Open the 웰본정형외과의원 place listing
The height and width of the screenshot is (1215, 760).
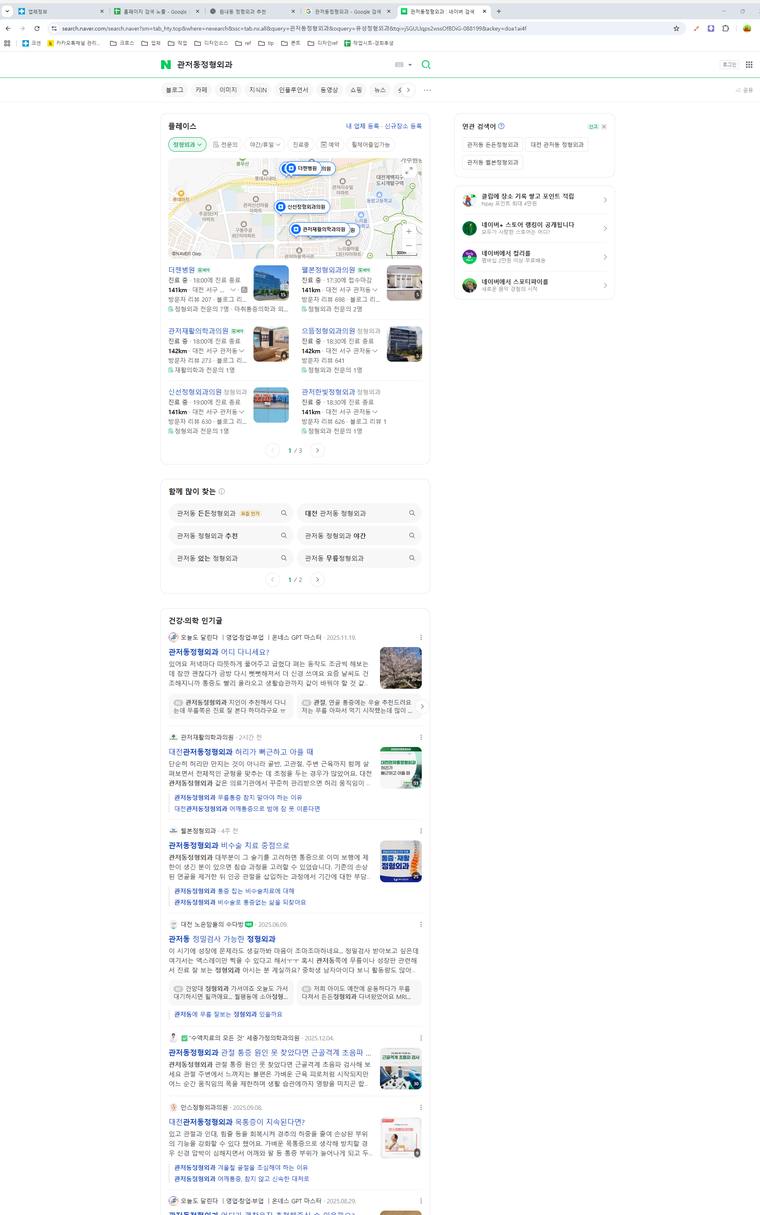coord(329,270)
